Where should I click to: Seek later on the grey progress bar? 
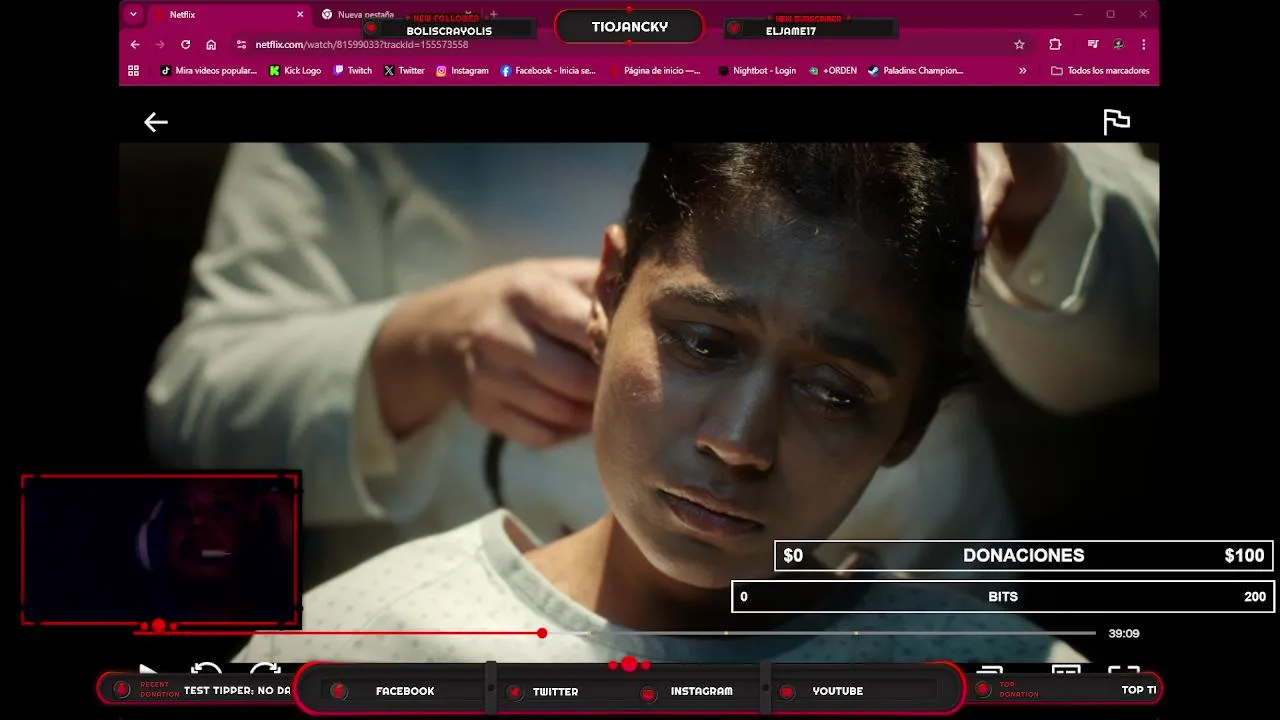[x=820, y=633]
